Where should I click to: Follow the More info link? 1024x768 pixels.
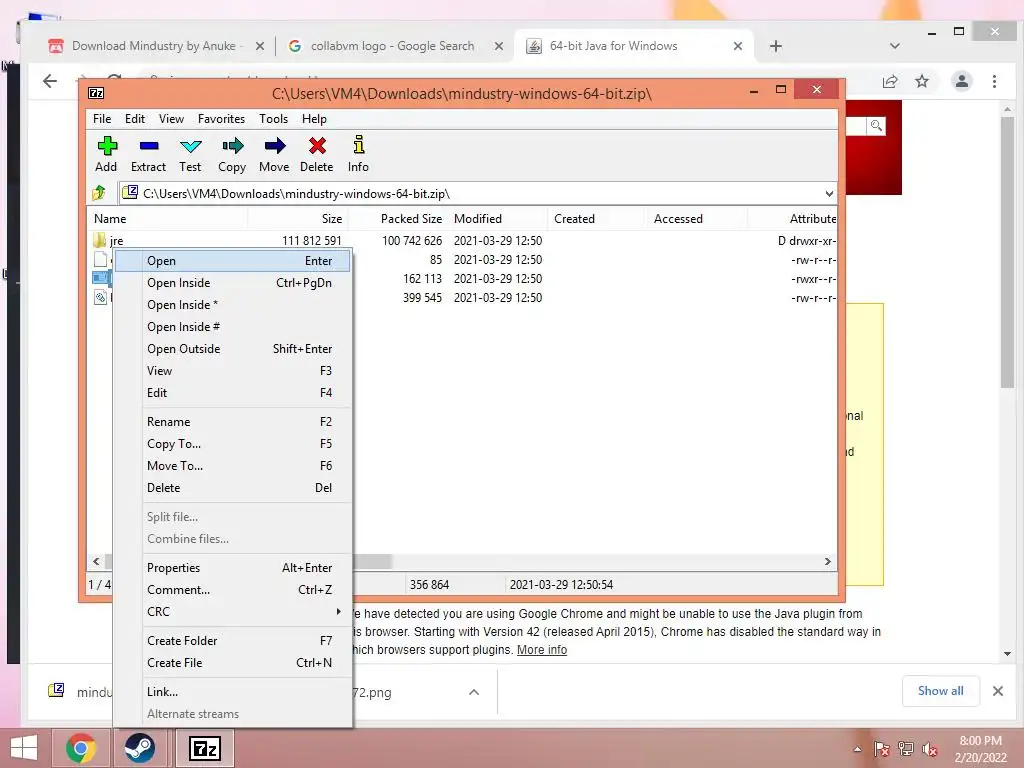coord(542,650)
